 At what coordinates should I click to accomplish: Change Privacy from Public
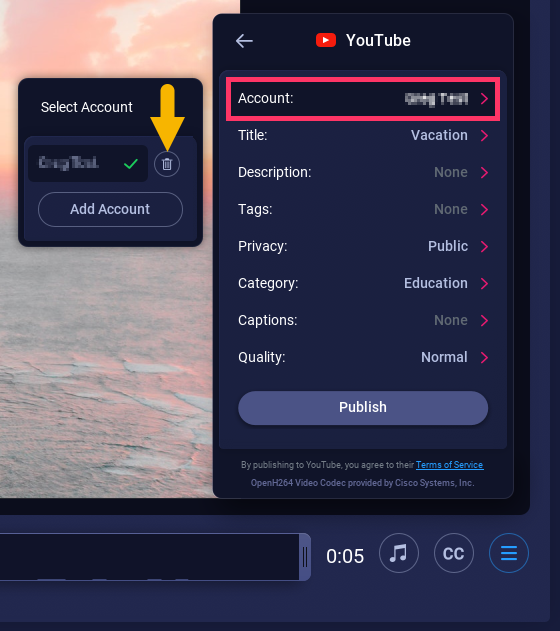pos(363,247)
